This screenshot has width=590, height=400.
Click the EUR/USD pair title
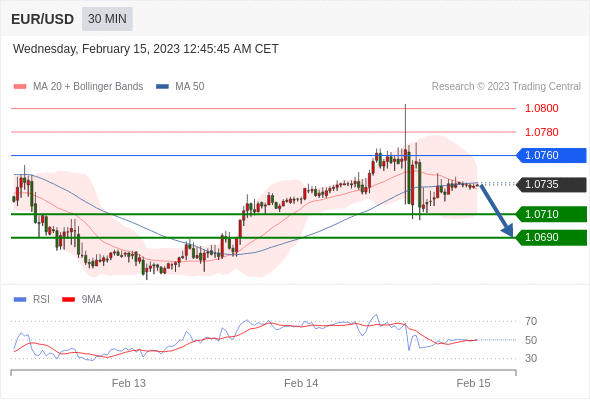click(43, 19)
